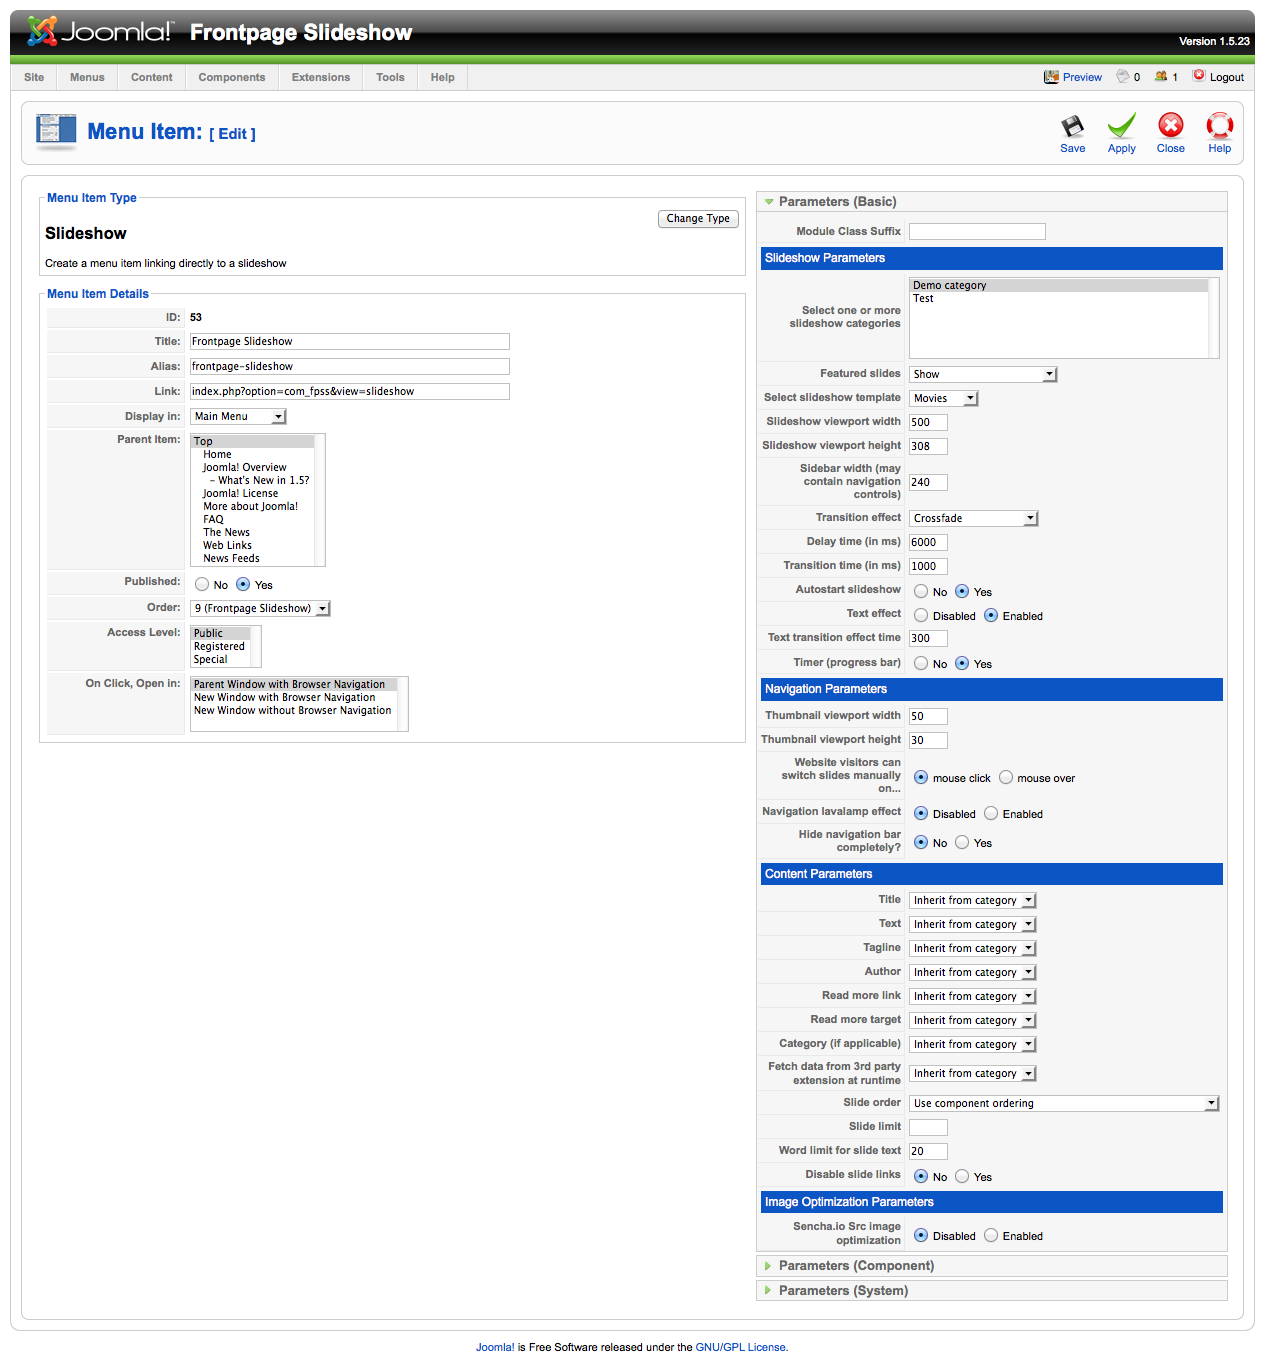Open the Order dropdown

[260, 609]
